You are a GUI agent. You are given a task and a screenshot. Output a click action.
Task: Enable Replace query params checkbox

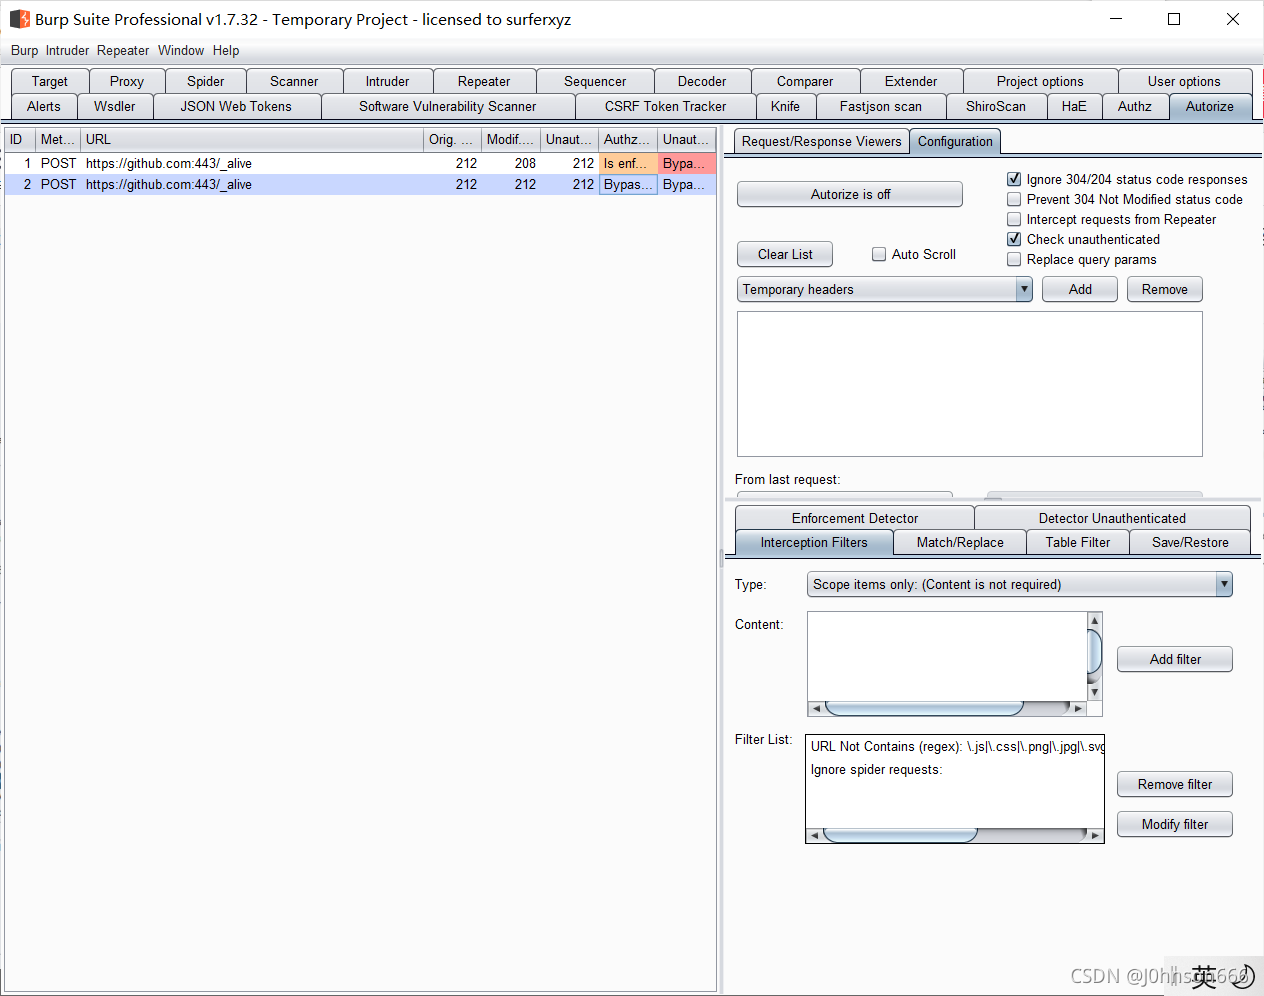tap(1014, 259)
